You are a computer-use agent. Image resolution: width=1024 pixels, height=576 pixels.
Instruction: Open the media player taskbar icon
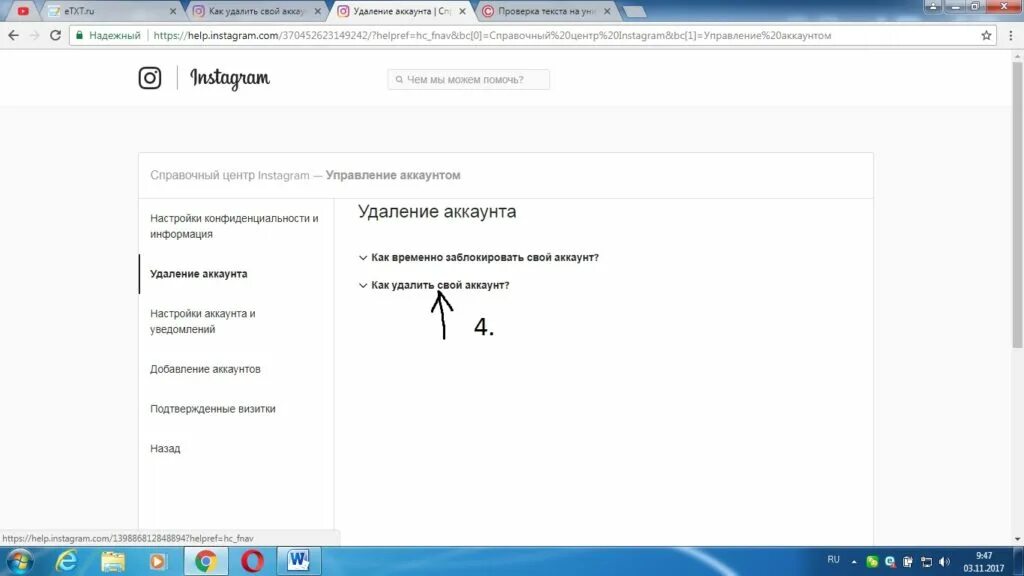(x=157, y=561)
